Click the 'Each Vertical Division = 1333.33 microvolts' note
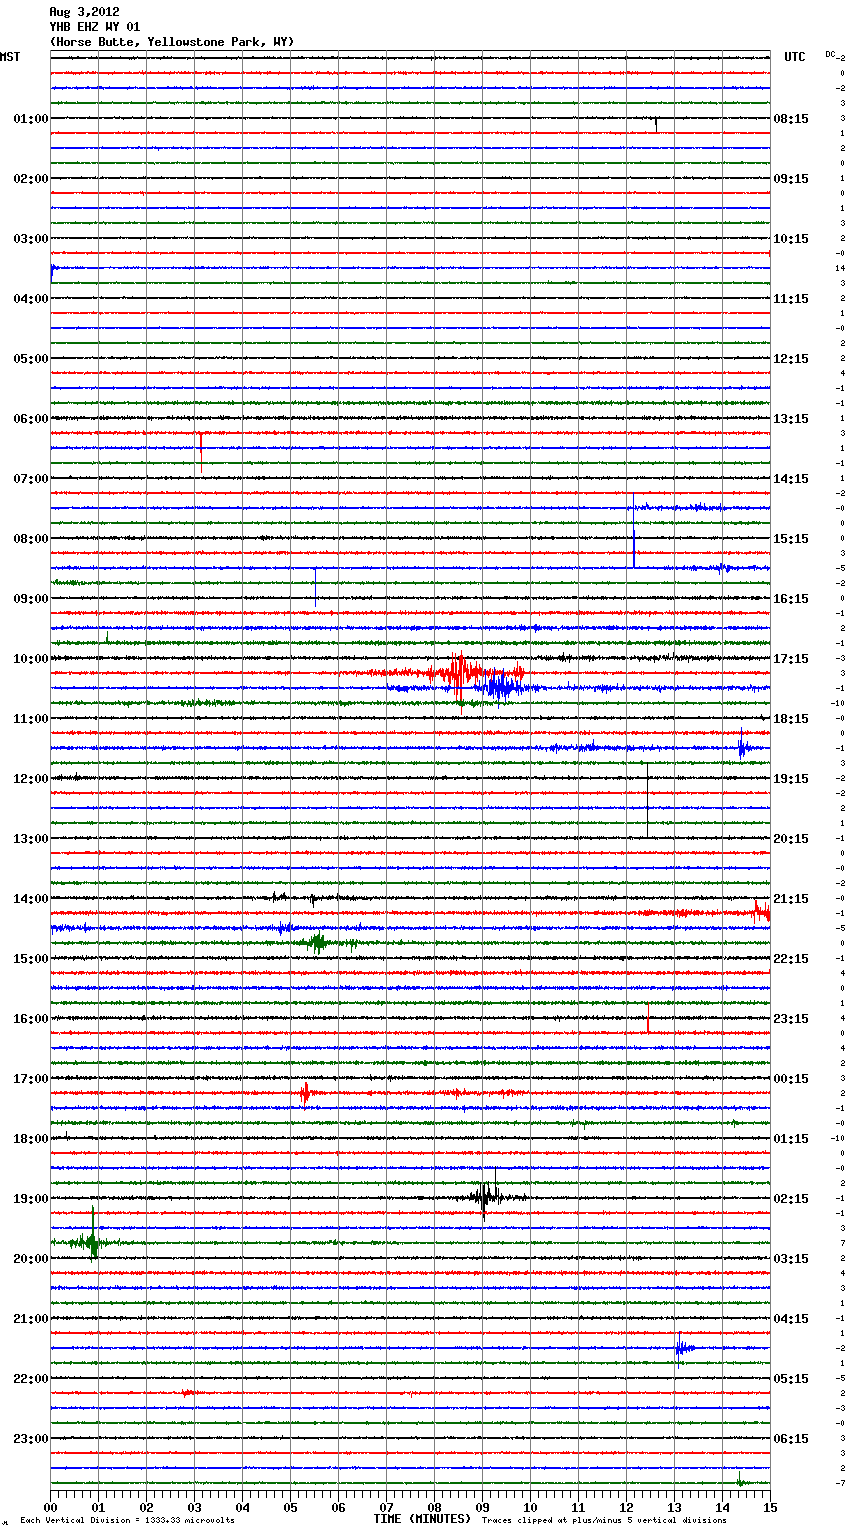This screenshot has width=850, height=1534. point(127,1520)
